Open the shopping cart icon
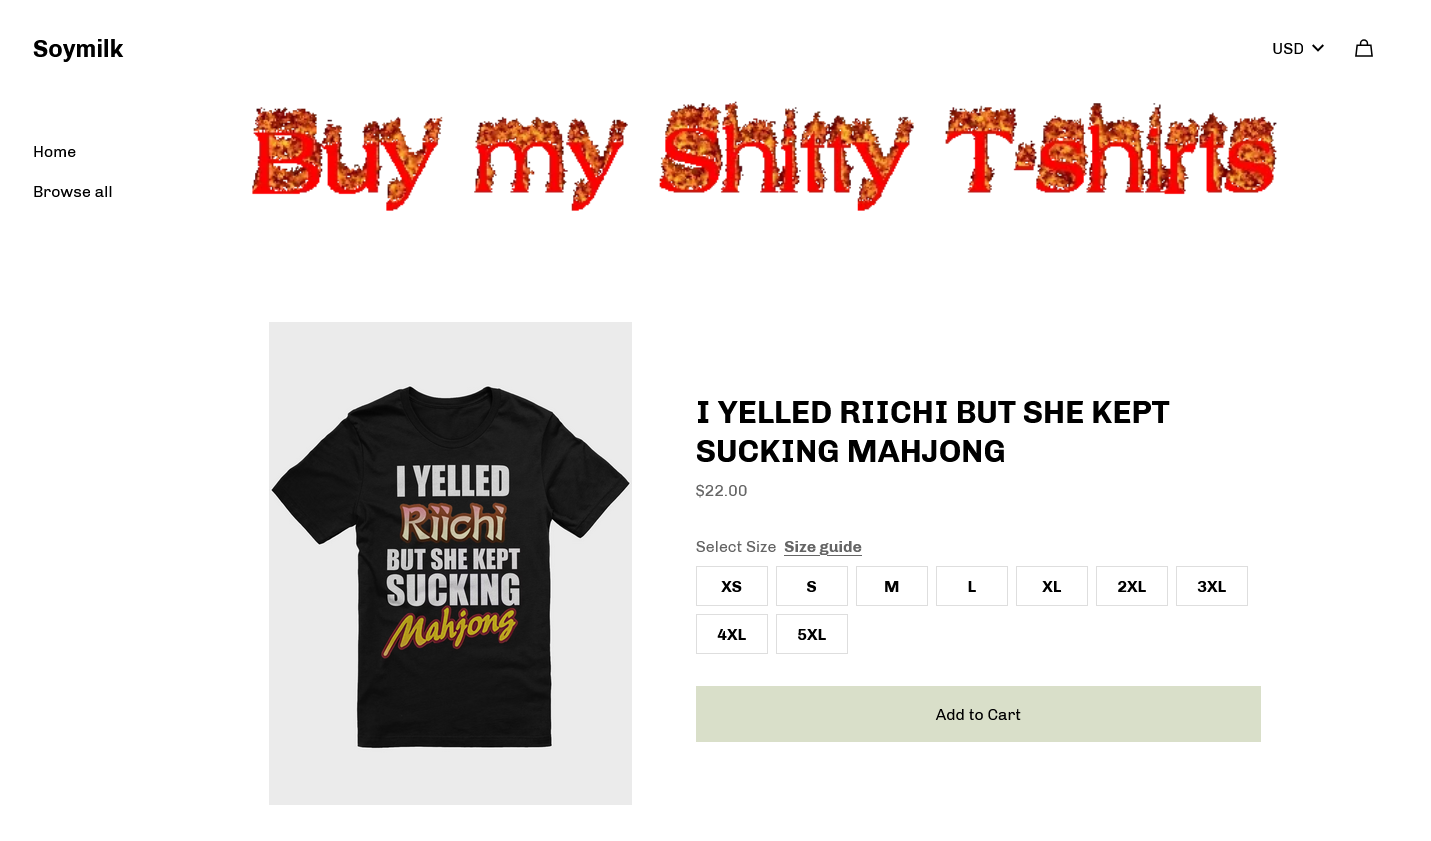The width and height of the screenshot is (1431, 841). coord(1363,48)
